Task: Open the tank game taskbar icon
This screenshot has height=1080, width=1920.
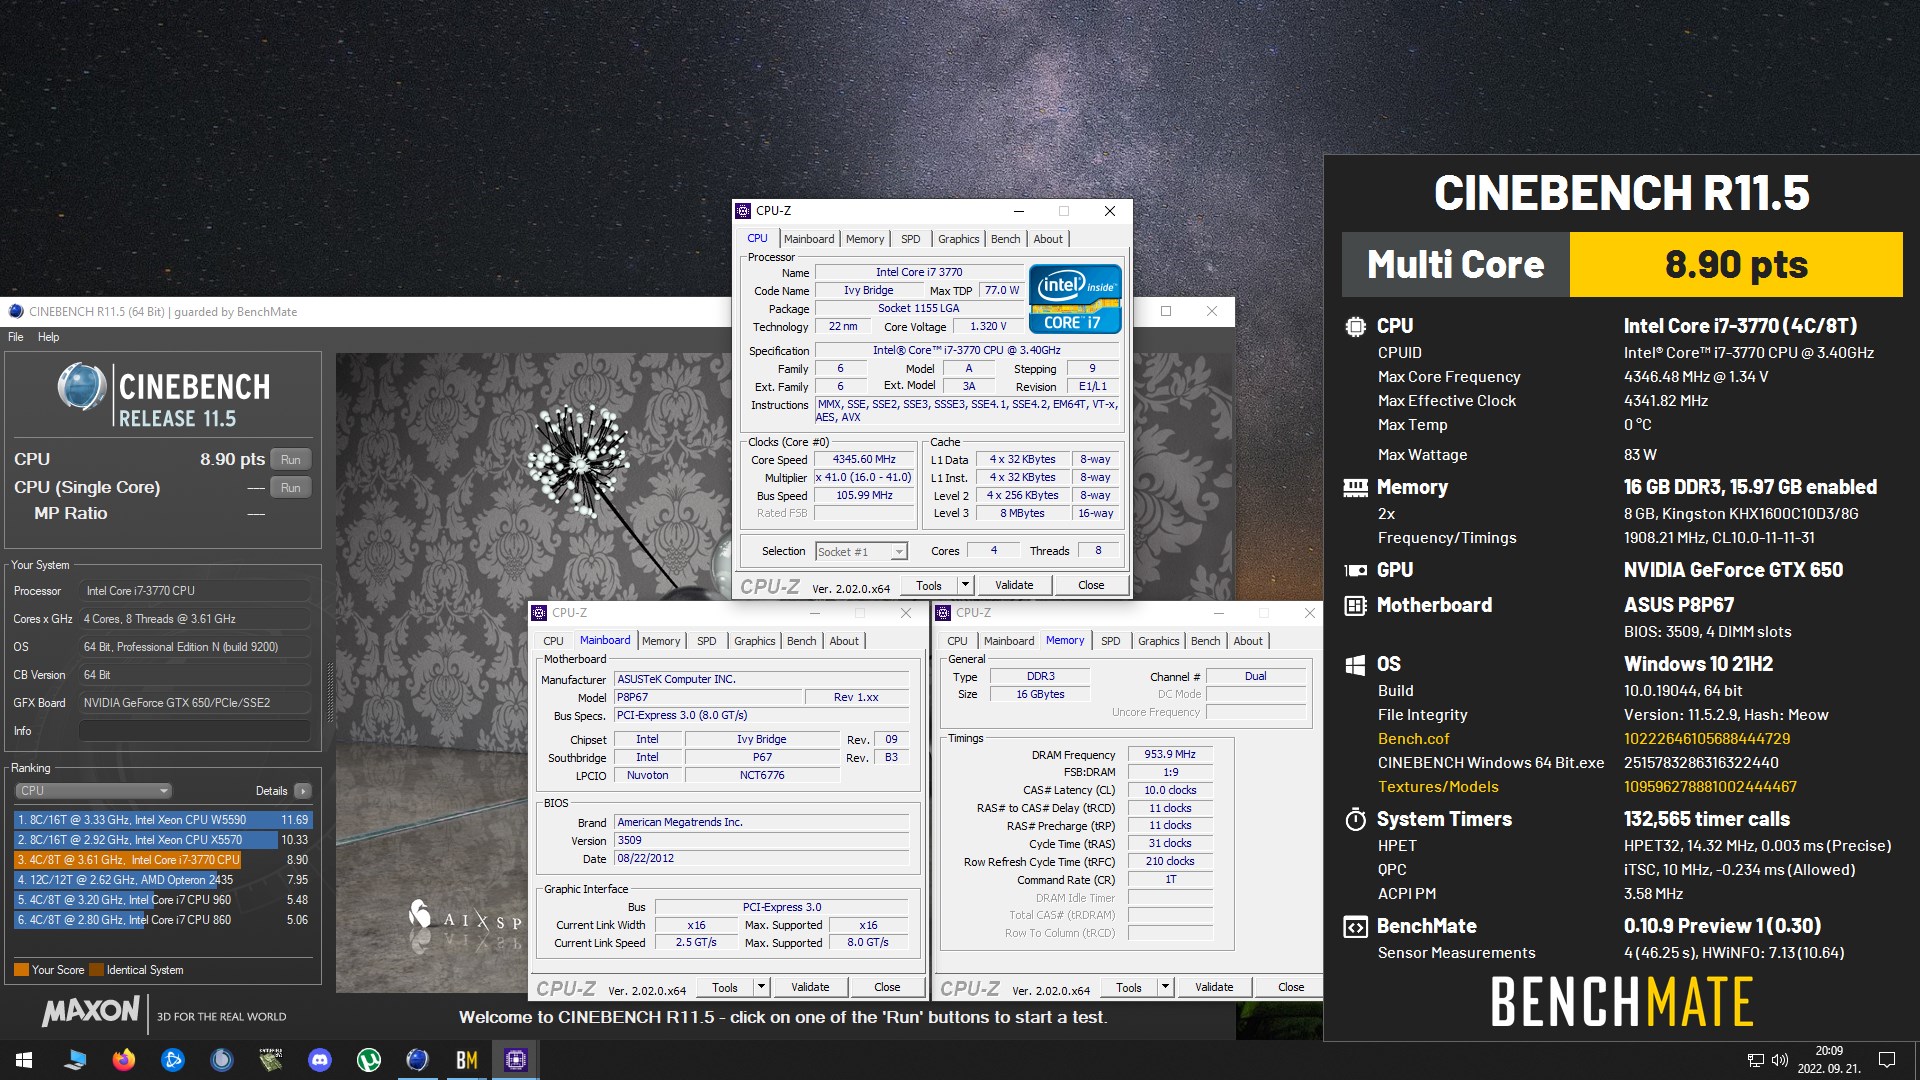Action: click(271, 1060)
